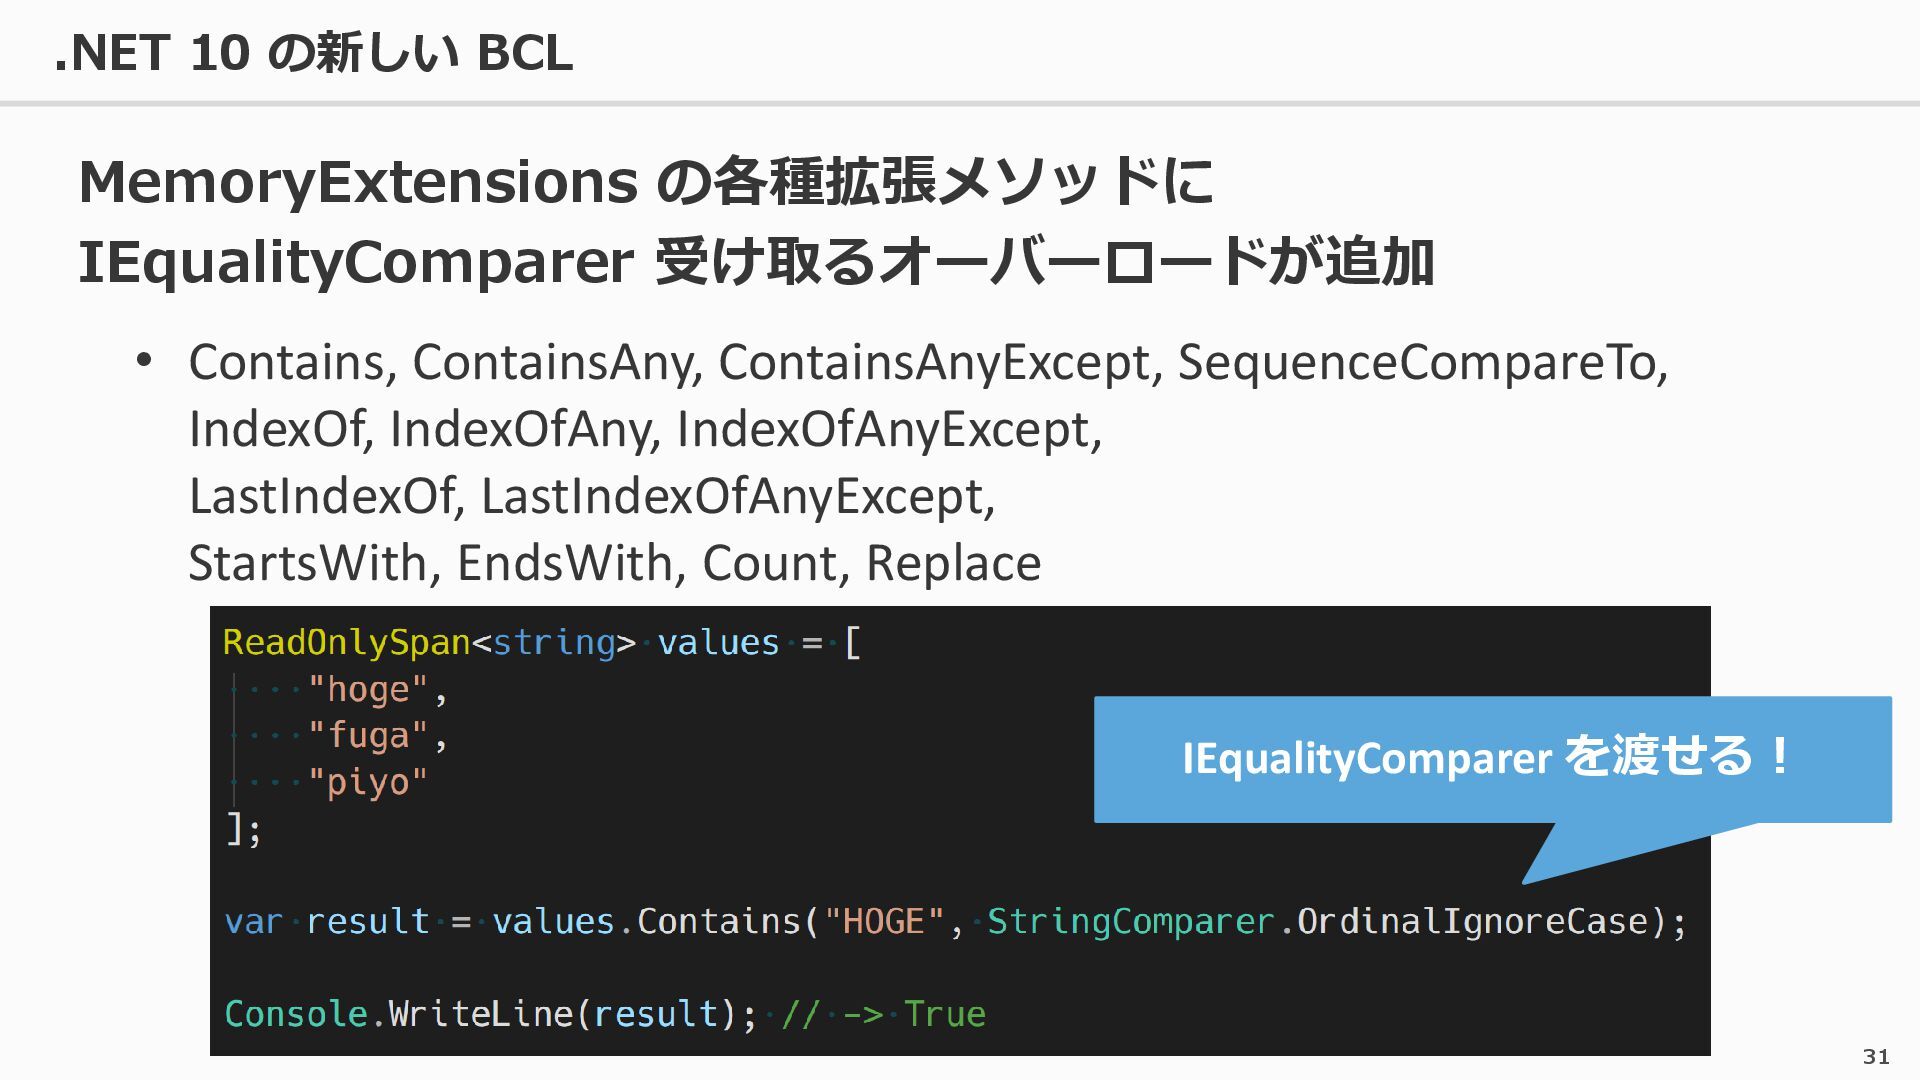The image size is (1920, 1080).
Task: Select the 'MemoryExtensions' heading text
Action: (x=358, y=183)
